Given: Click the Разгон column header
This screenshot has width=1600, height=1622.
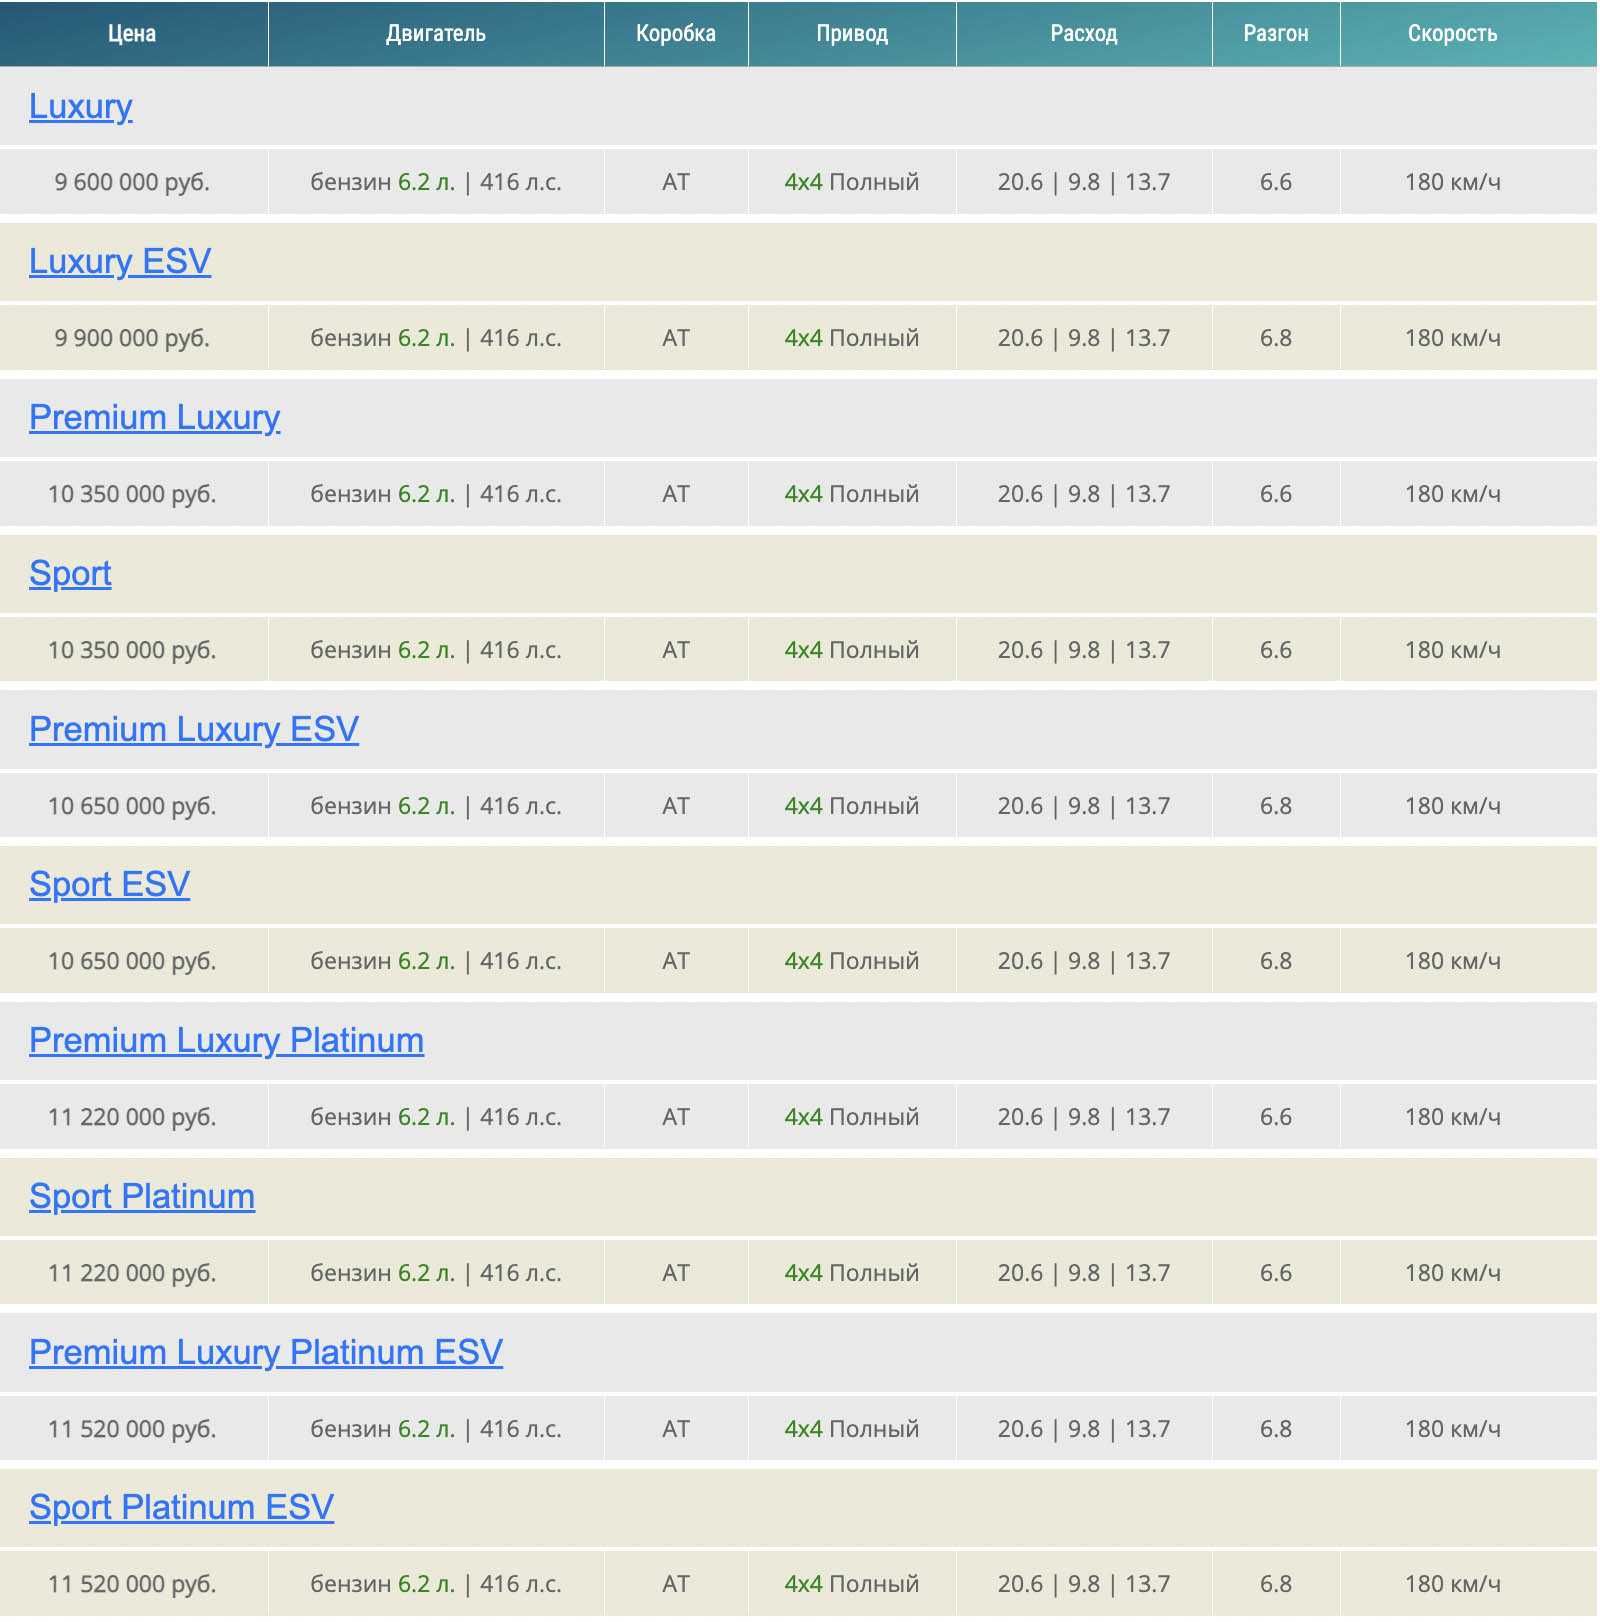Looking at the screenshot, I should pos(1276,34).
